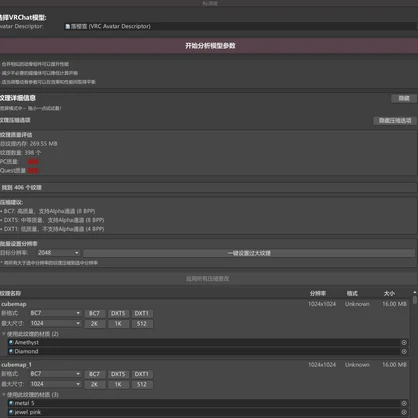Click the cubemap_1 texture name label
The width and height of the screenshot is (418, 418).
16,365
